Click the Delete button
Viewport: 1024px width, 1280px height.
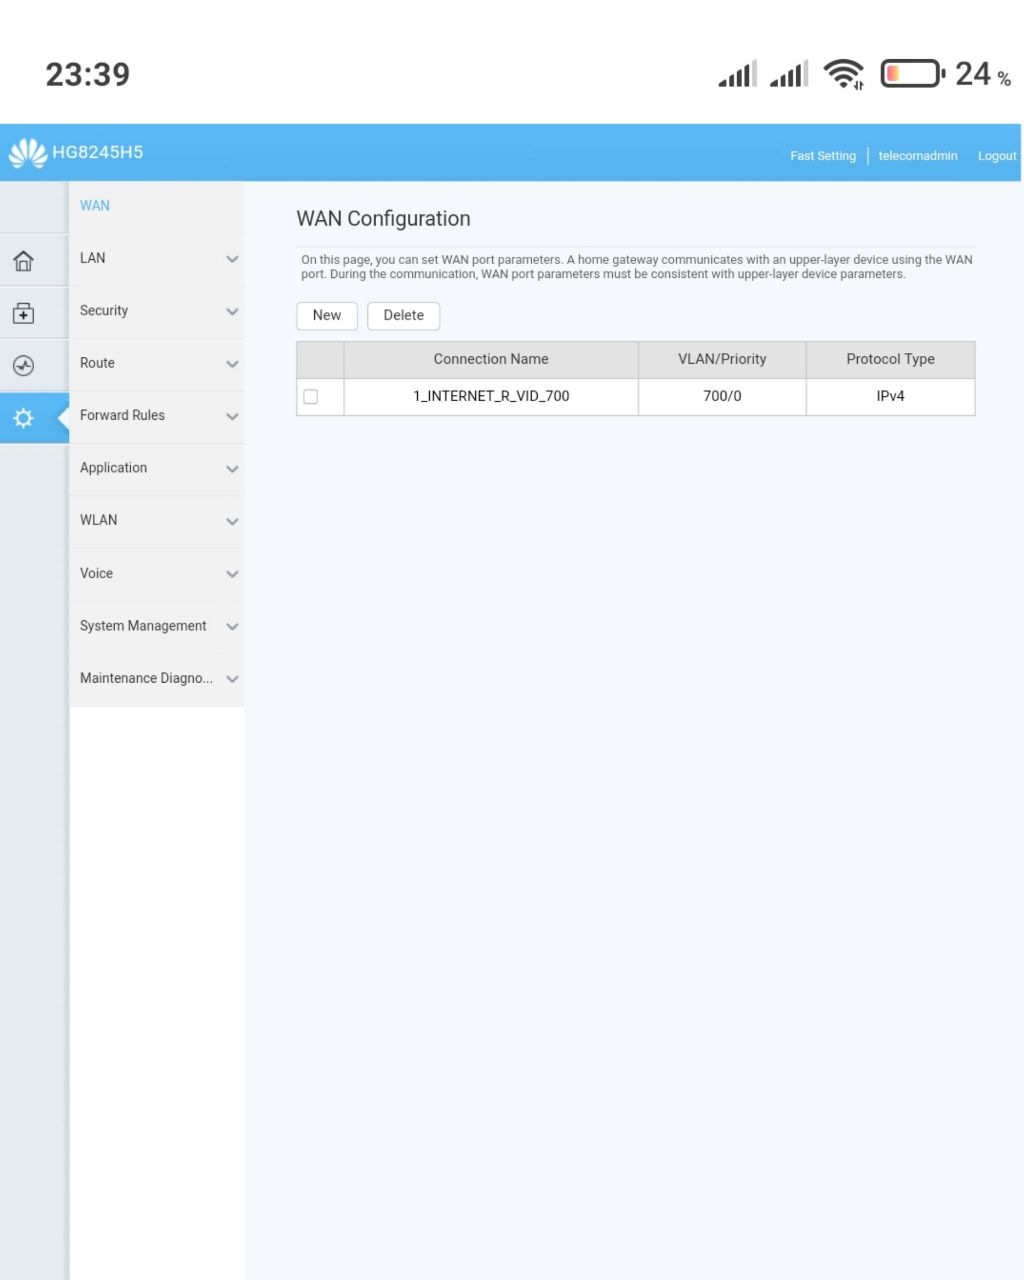pos(404,315)
